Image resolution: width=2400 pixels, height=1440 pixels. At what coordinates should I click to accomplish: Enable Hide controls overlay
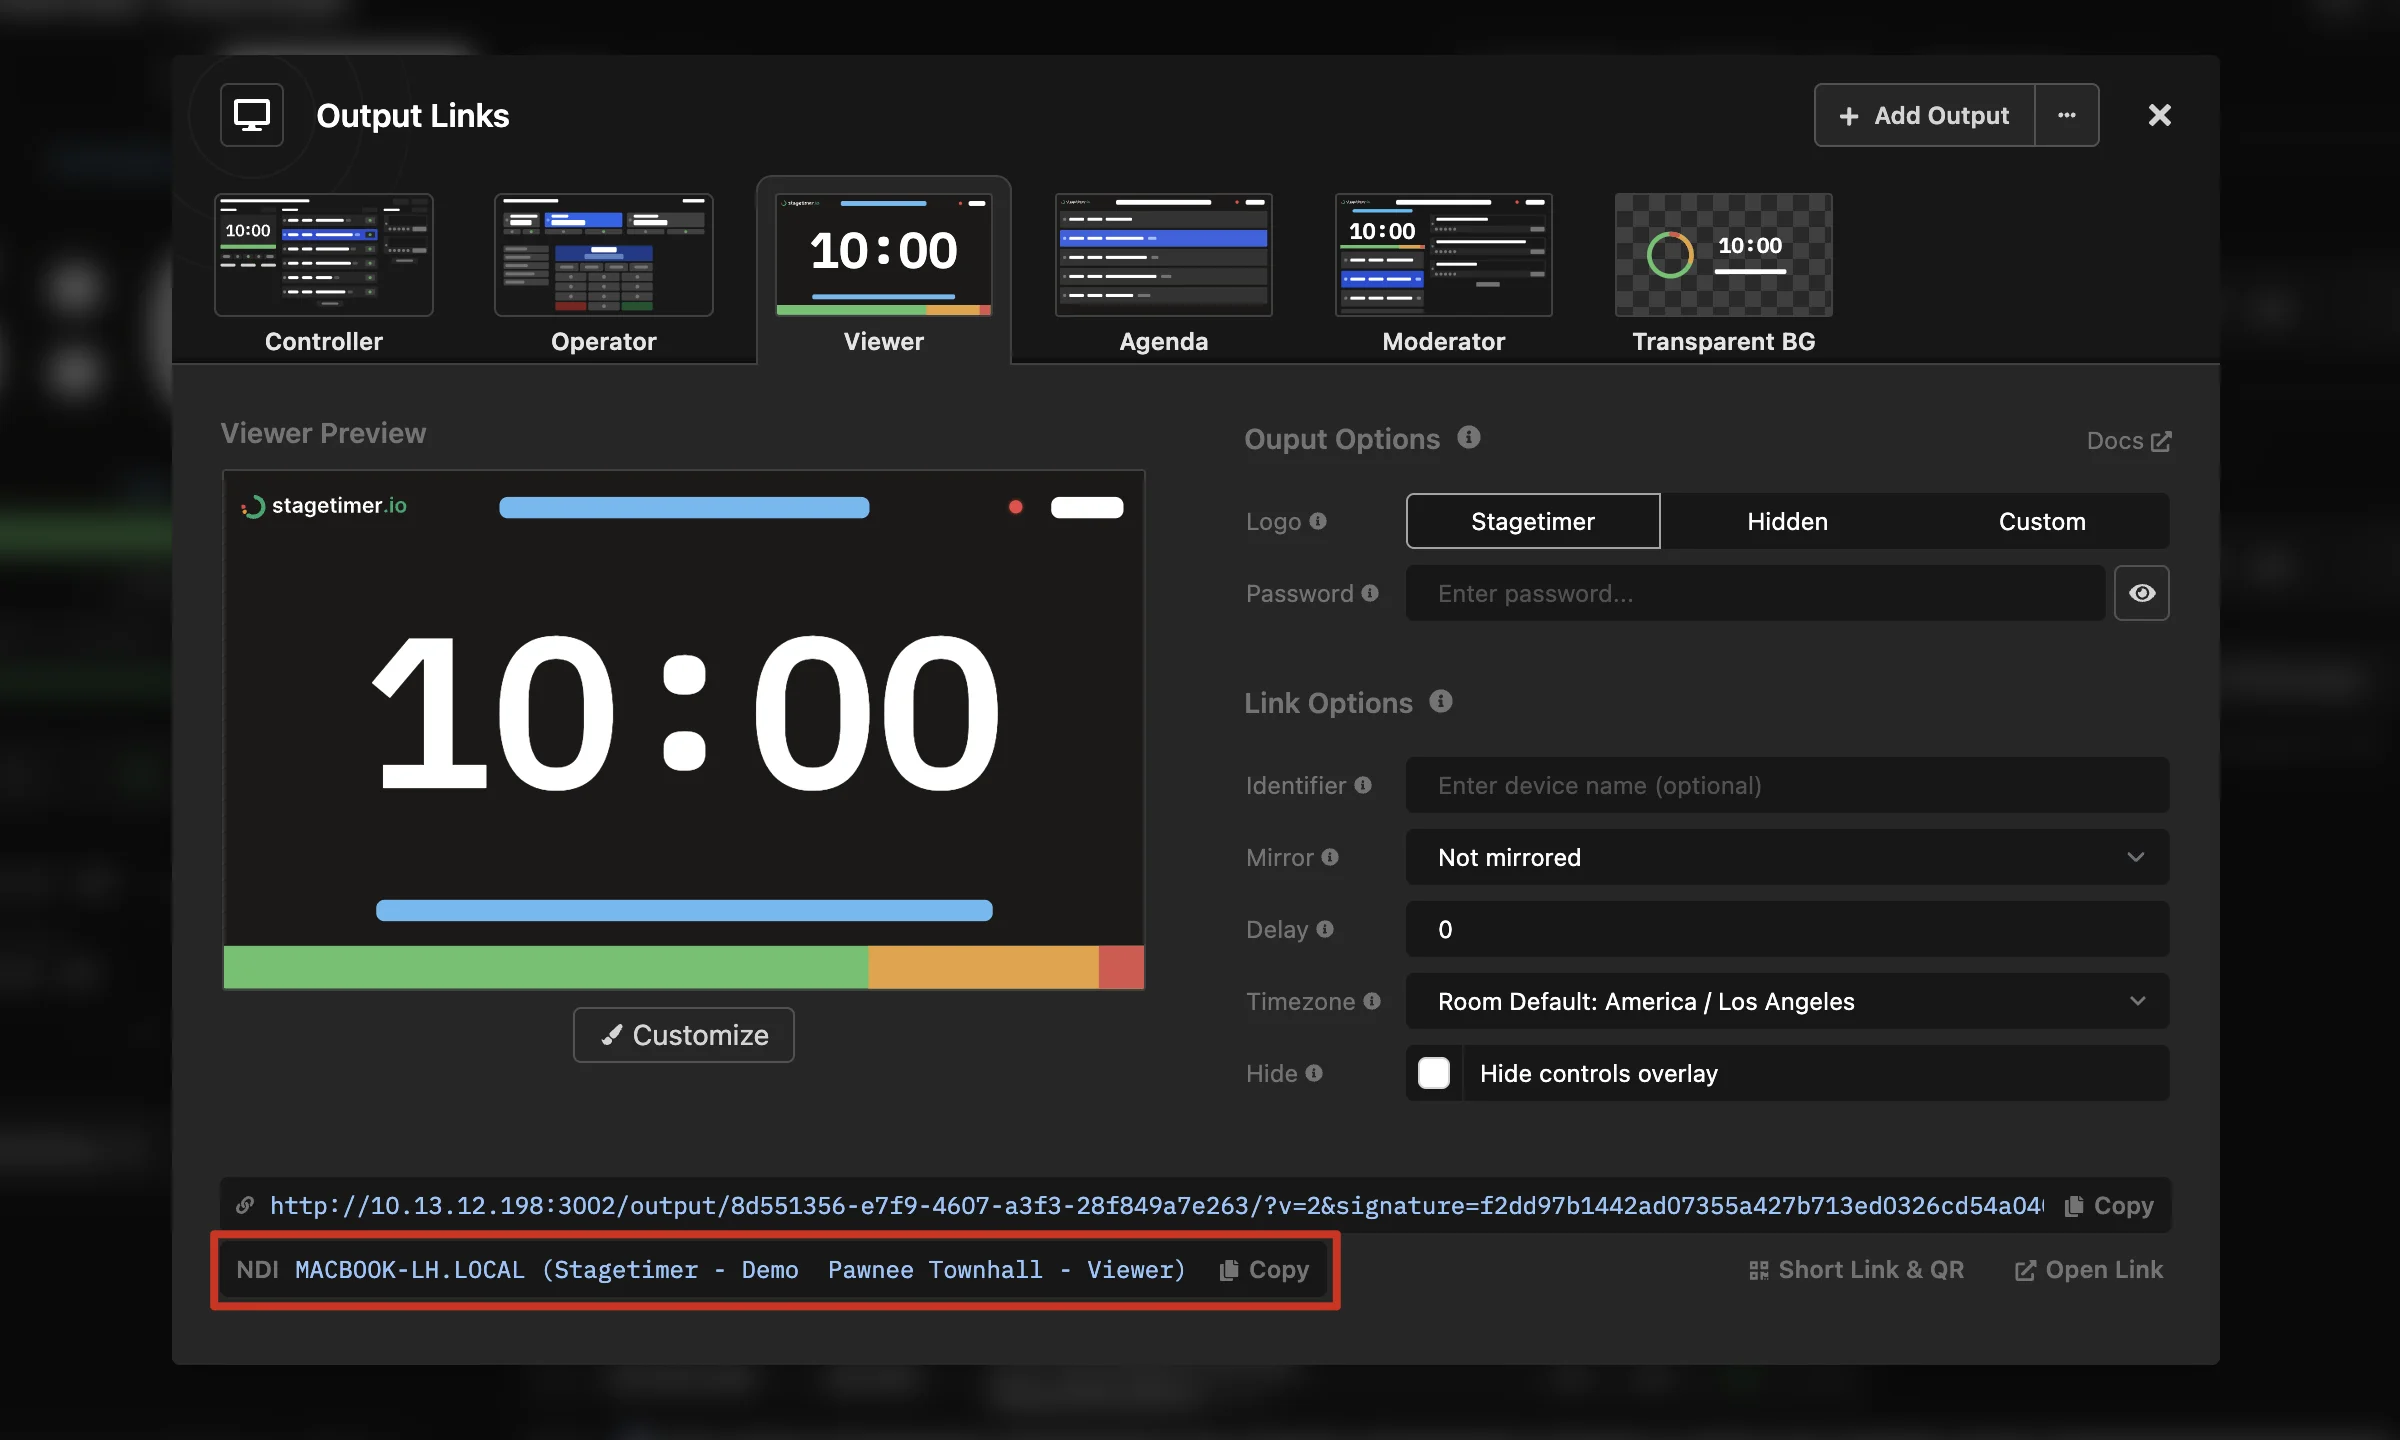(1433, 1073)
